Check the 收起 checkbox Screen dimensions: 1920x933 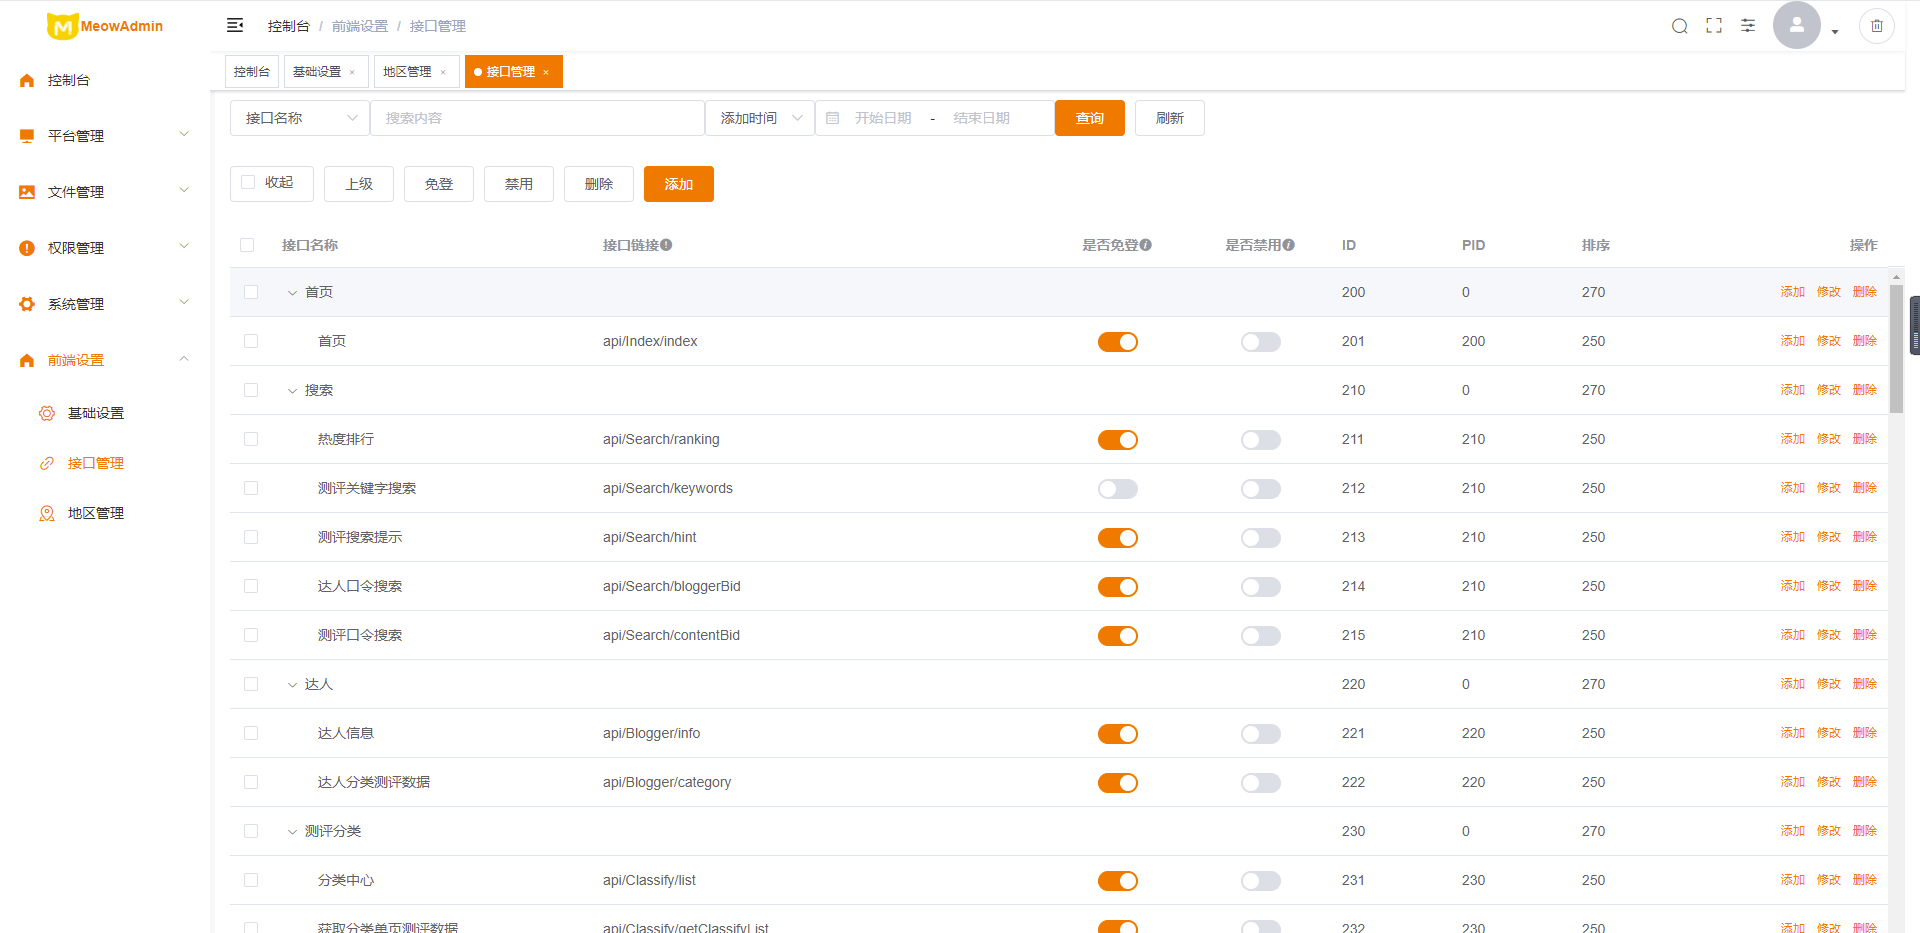click(x=248, y=182)
